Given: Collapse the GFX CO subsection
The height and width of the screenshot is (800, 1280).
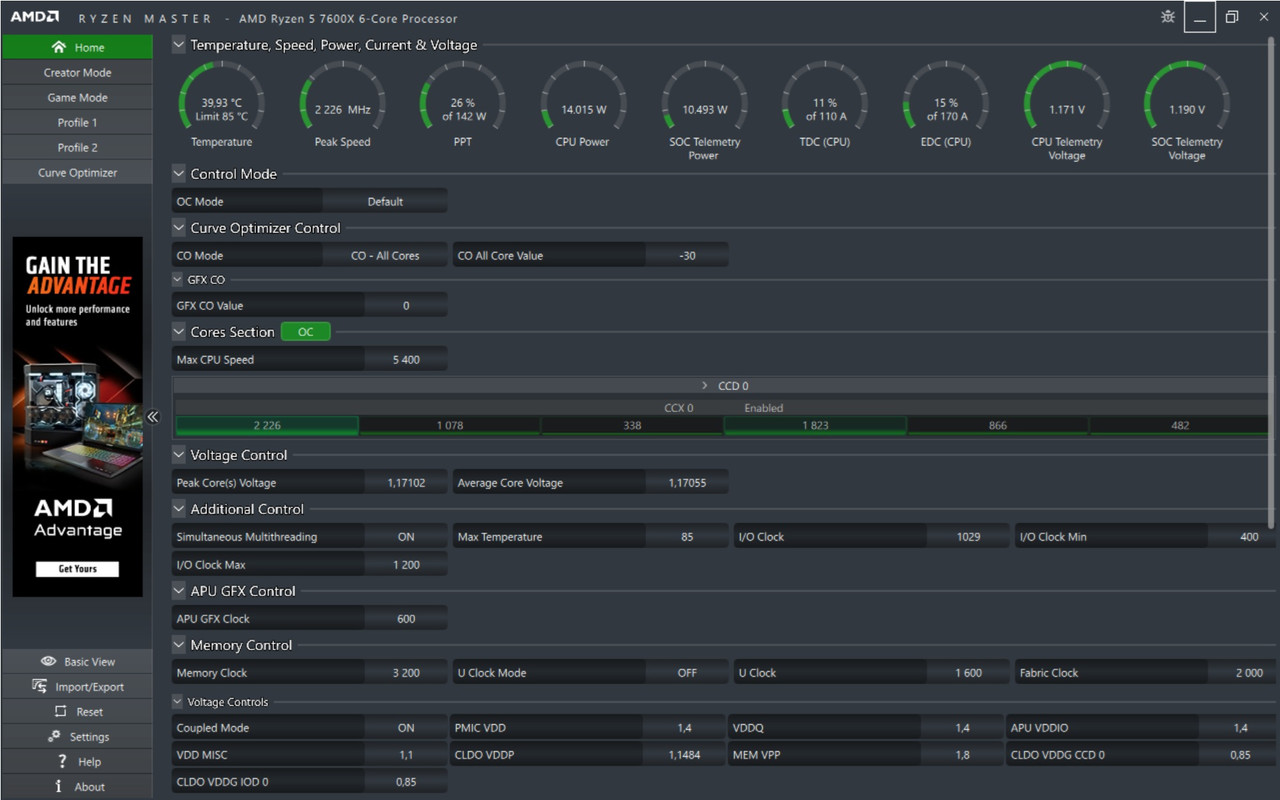Looking at the screenshot, I should (x=178, y=280).
